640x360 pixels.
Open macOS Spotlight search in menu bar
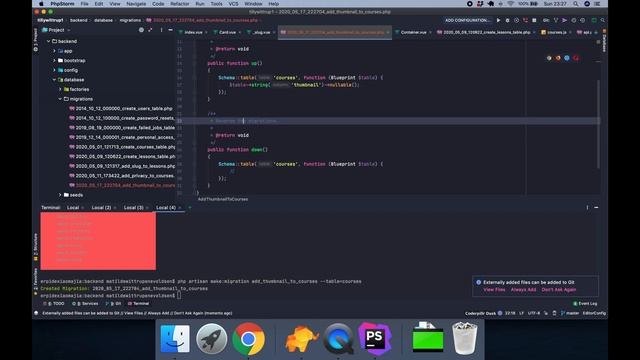[576, 4]
